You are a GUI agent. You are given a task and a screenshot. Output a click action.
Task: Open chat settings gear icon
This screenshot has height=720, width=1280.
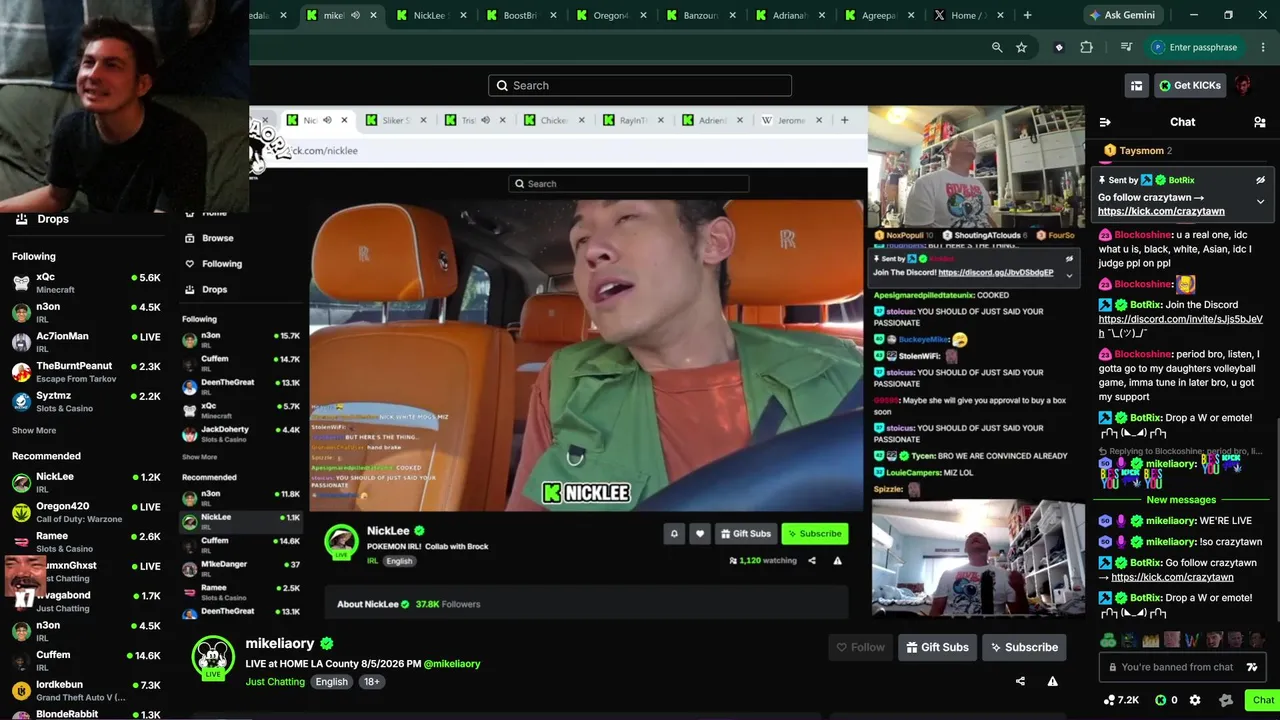pos(1195,700)
